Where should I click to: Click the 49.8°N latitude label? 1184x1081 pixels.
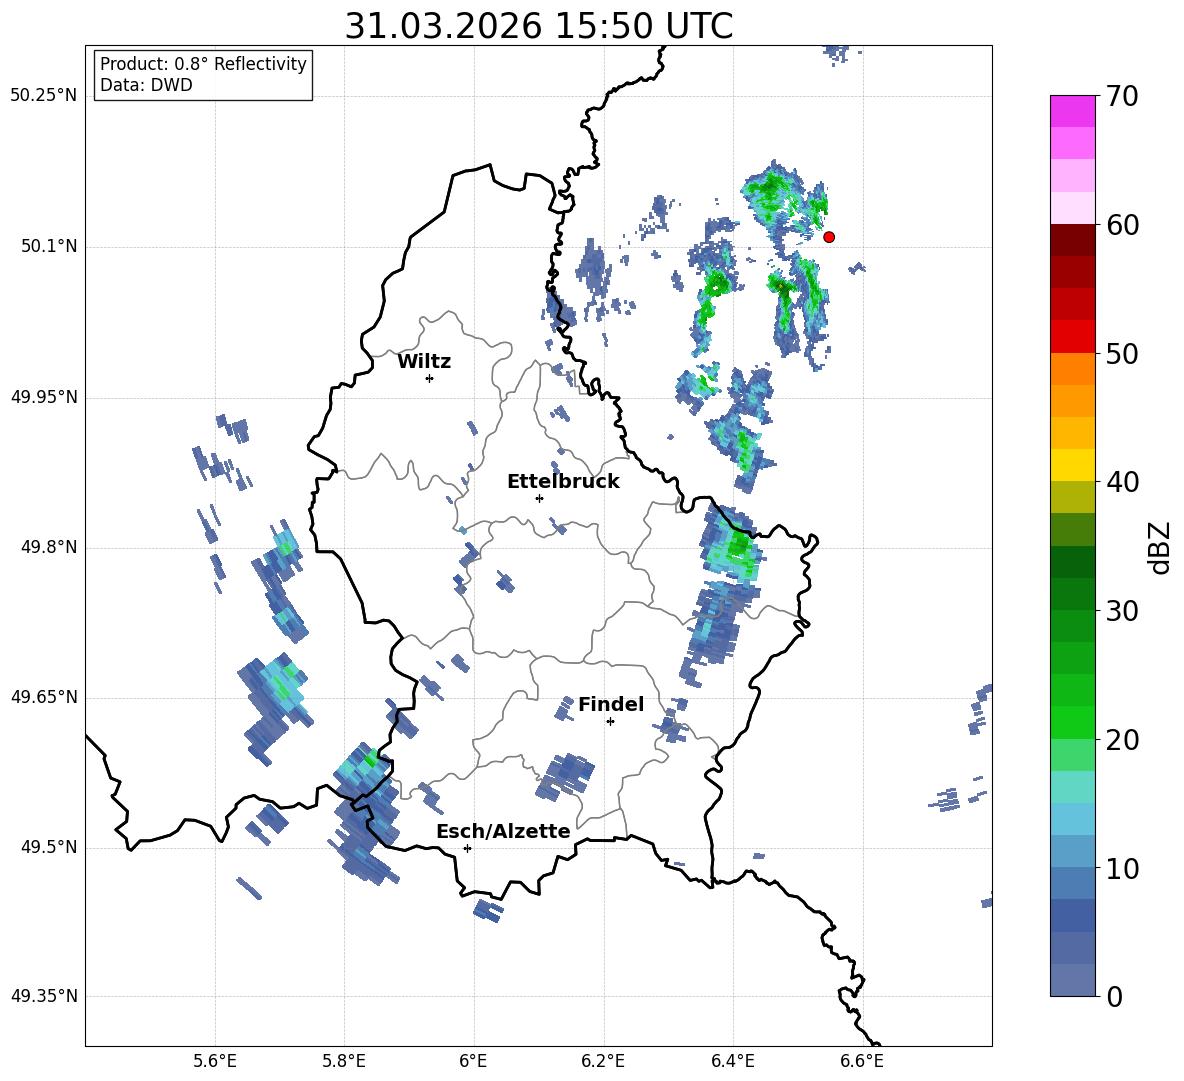point(49,547)
